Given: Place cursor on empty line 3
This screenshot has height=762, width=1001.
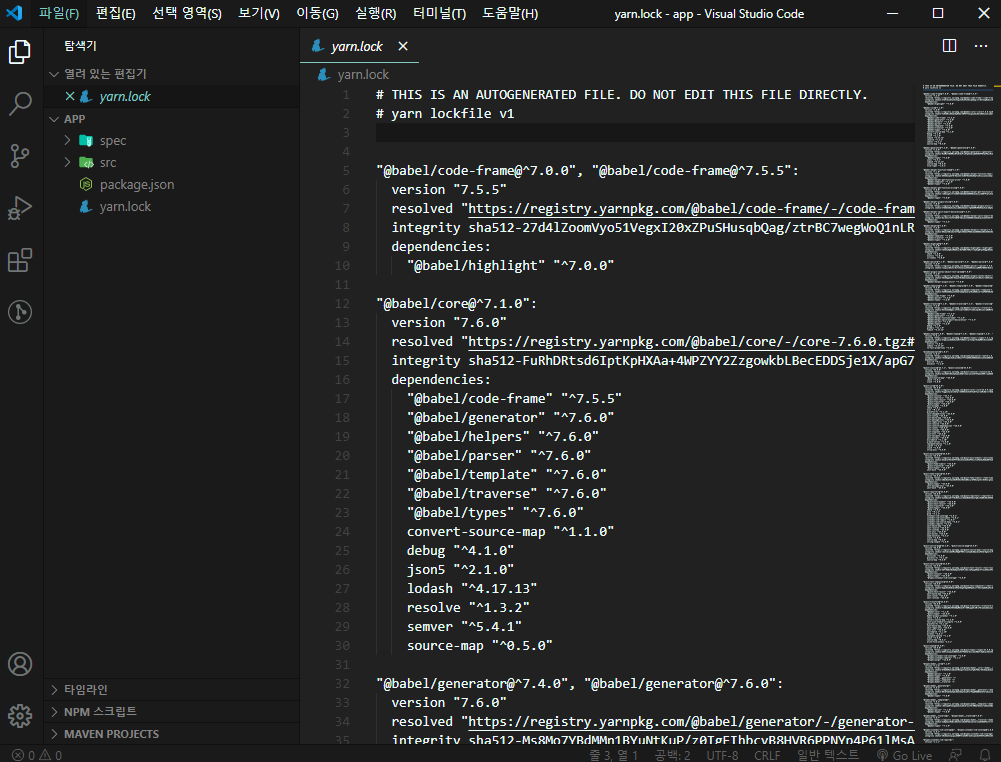Looking at the screenshot, I should pyautogui.click(x=645, y=133).
